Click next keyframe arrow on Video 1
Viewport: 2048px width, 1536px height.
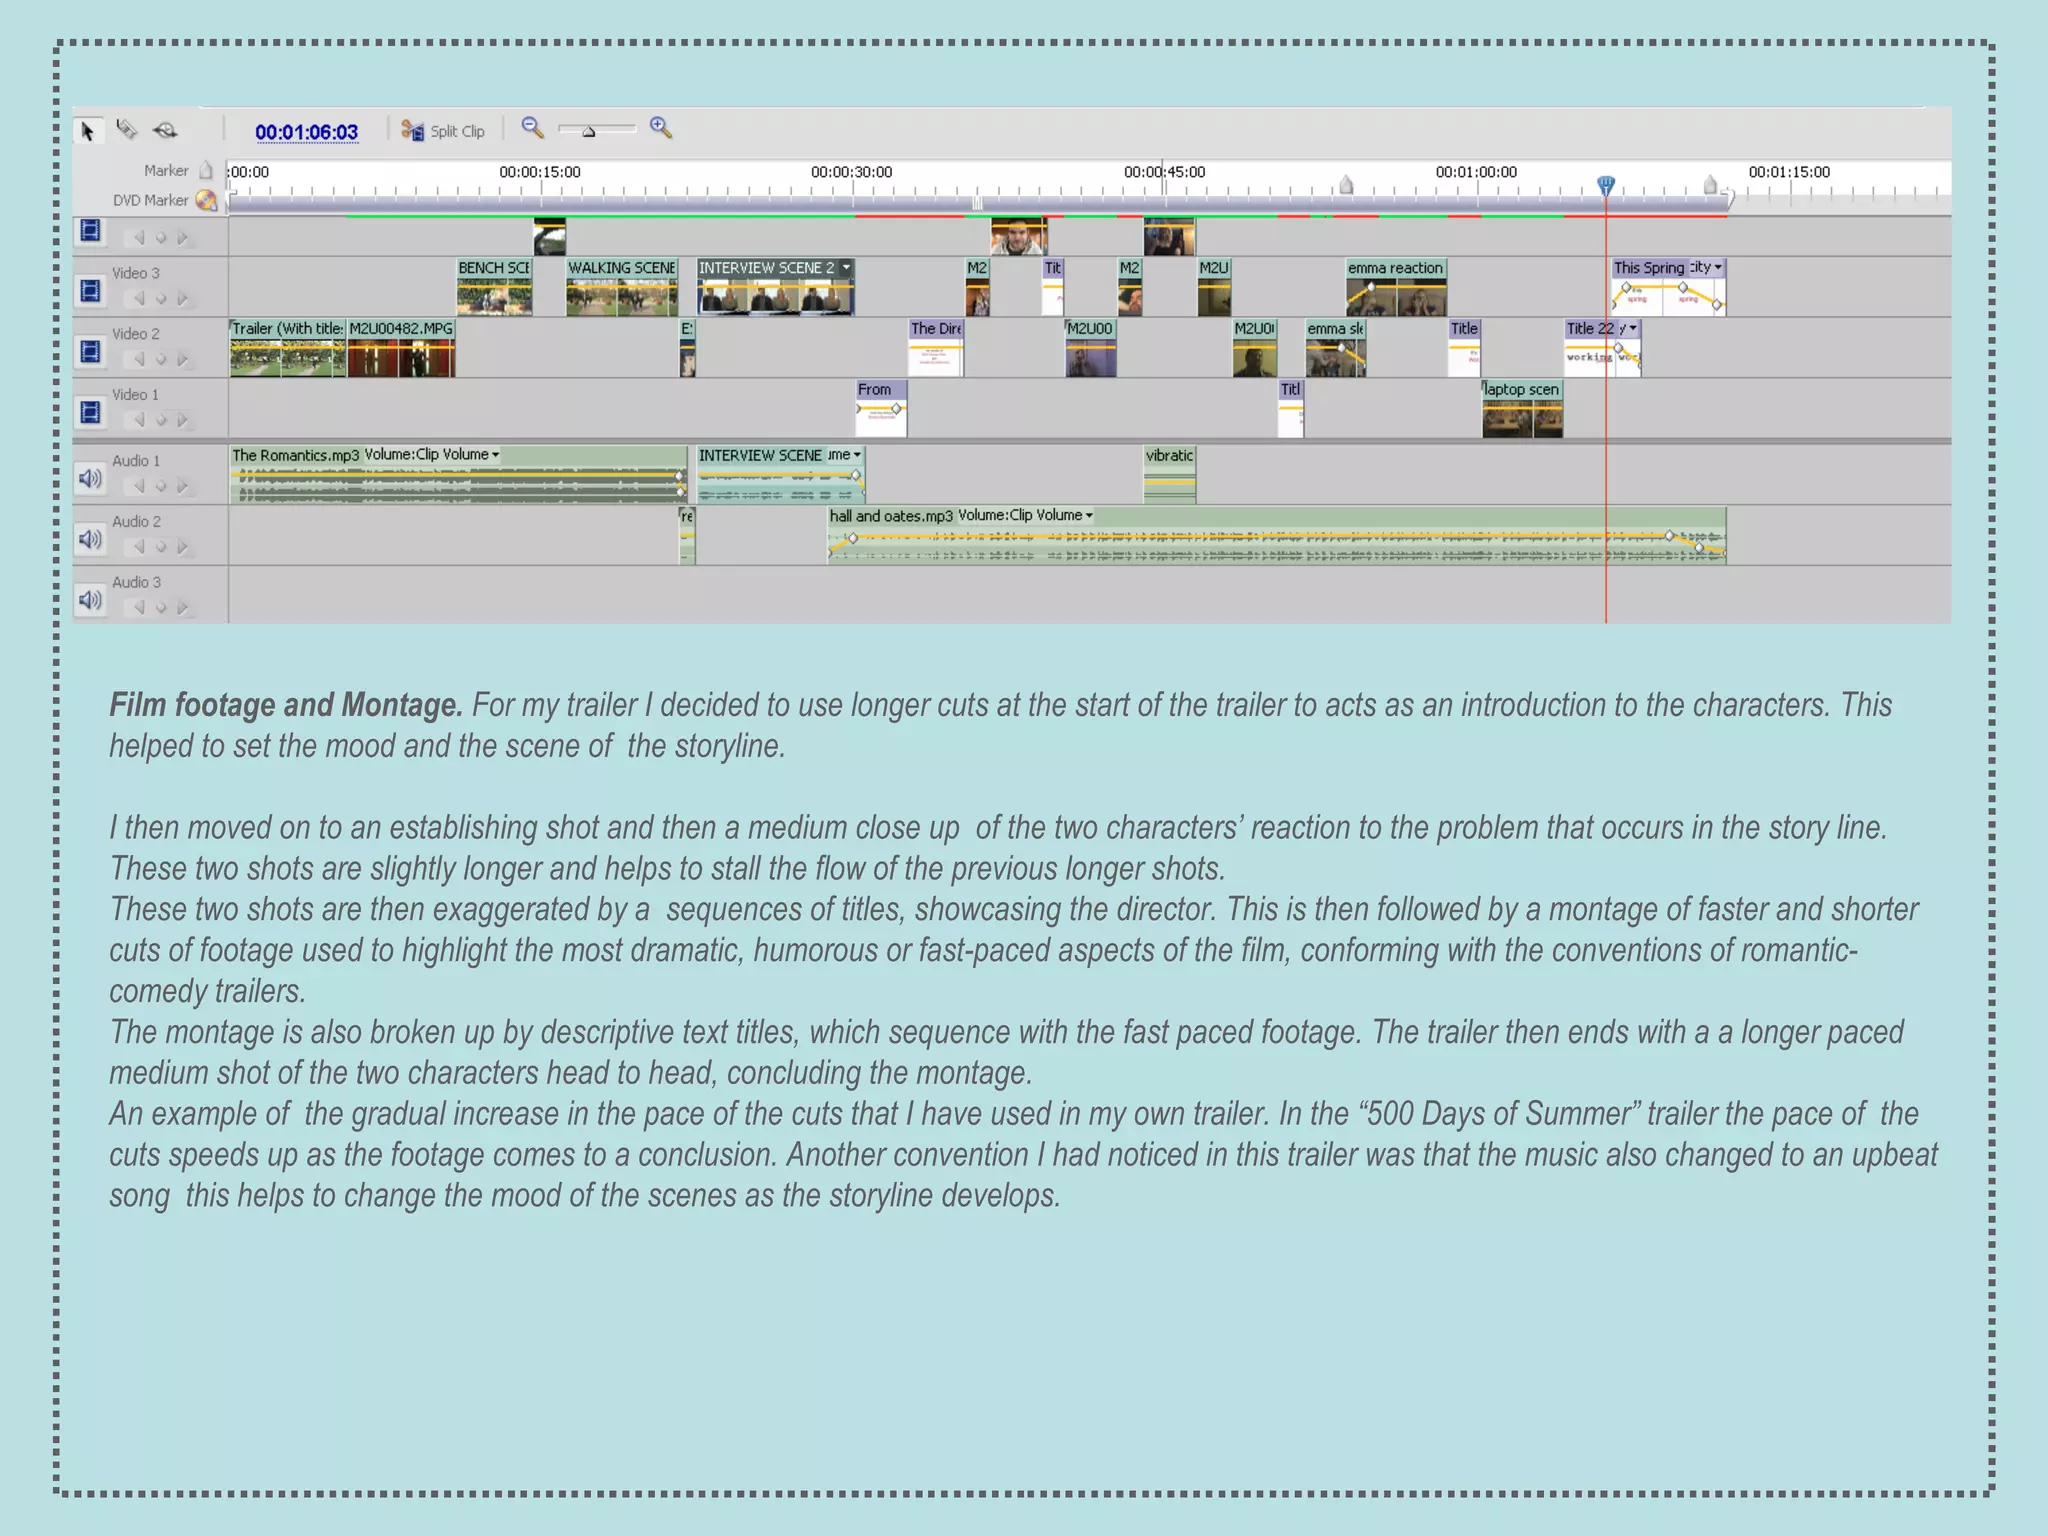[182, 420]
